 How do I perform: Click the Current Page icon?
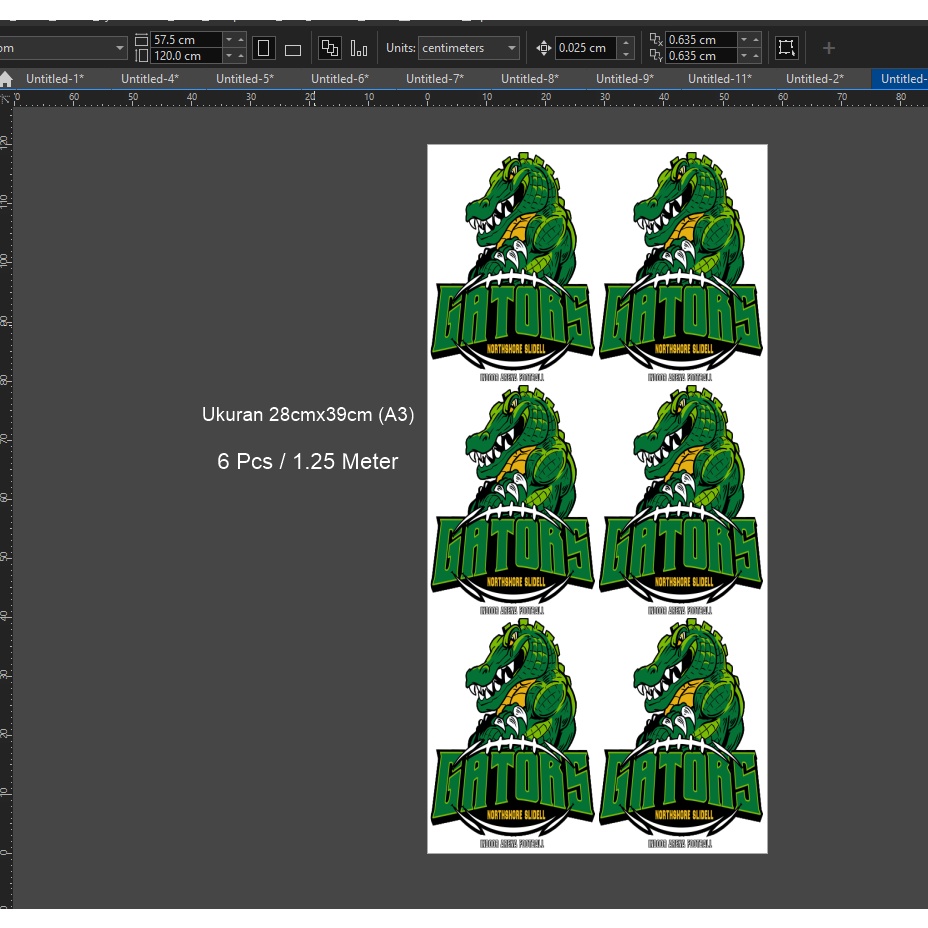point(358,47)
